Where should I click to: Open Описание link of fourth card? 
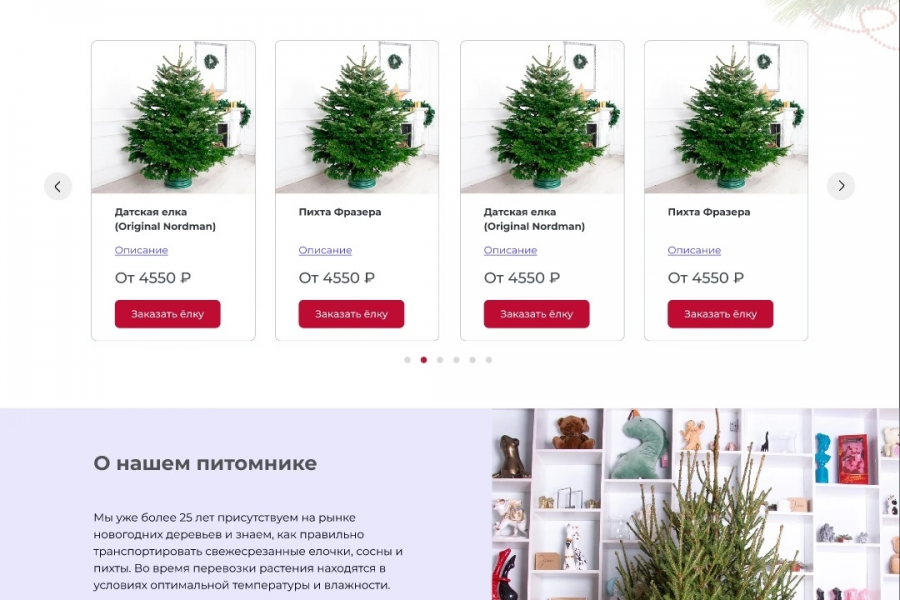click(x=694, y=250)
